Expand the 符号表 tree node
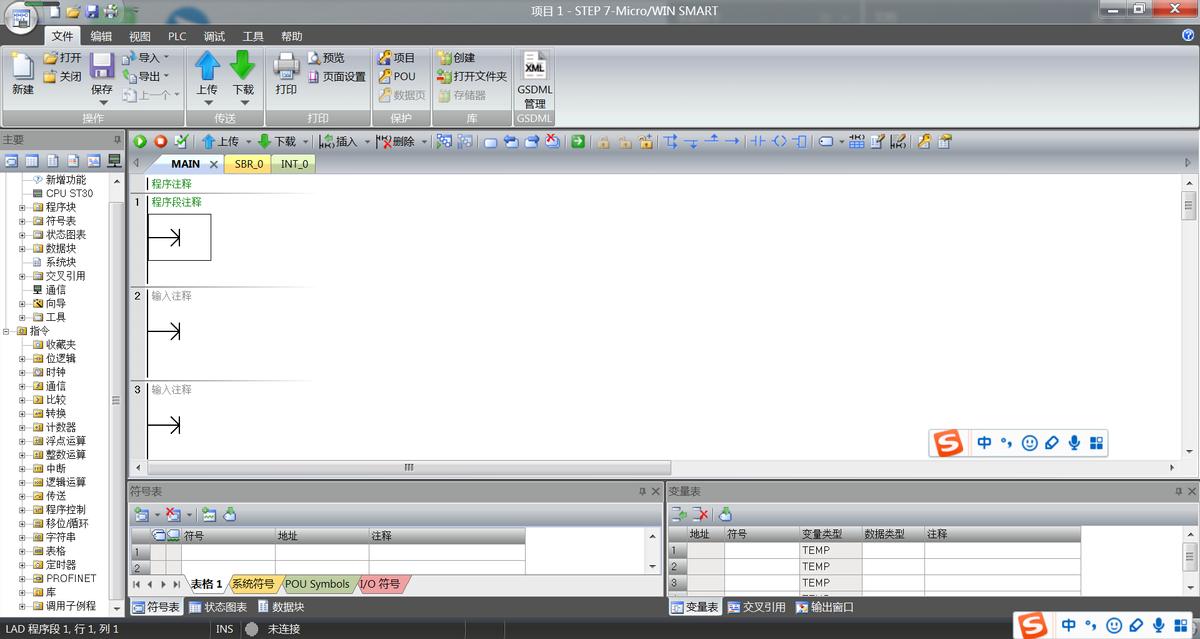 (x=22, y=221)
